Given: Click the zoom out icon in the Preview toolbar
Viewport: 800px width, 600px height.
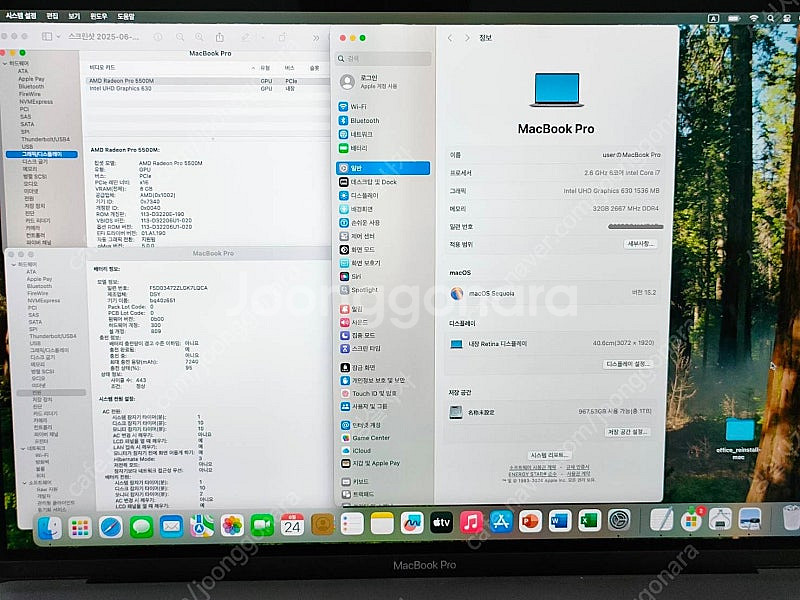Looking at the screenshot, I should pos(180,37).
